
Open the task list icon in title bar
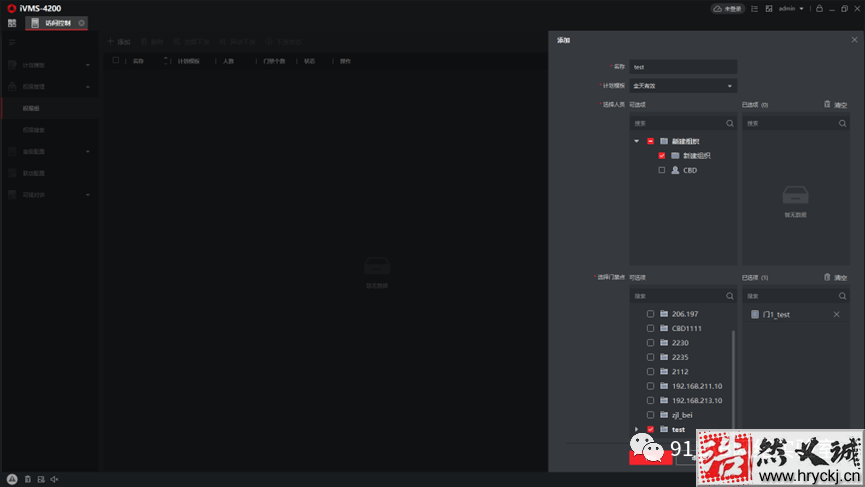(x=754, y=9)
